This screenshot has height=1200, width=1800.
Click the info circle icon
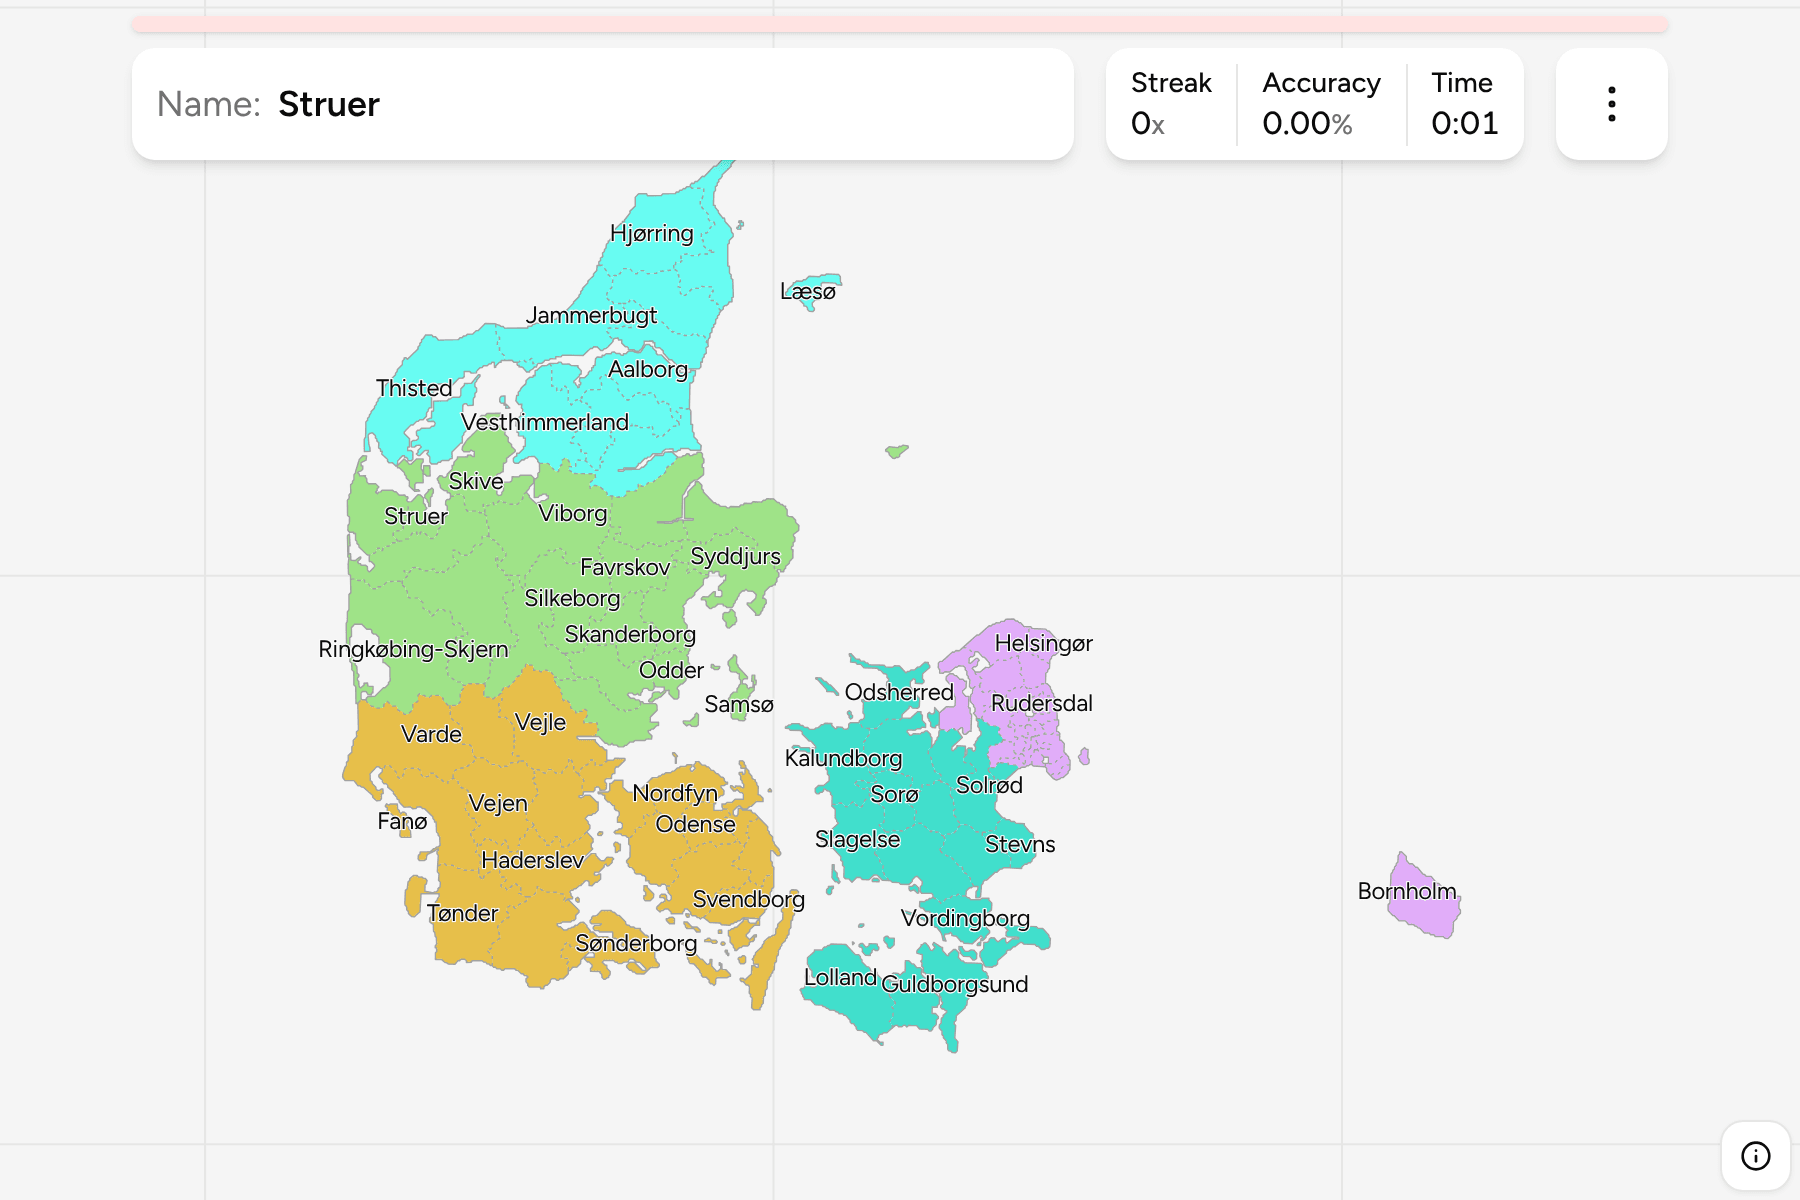(x=1755, y=1156)
